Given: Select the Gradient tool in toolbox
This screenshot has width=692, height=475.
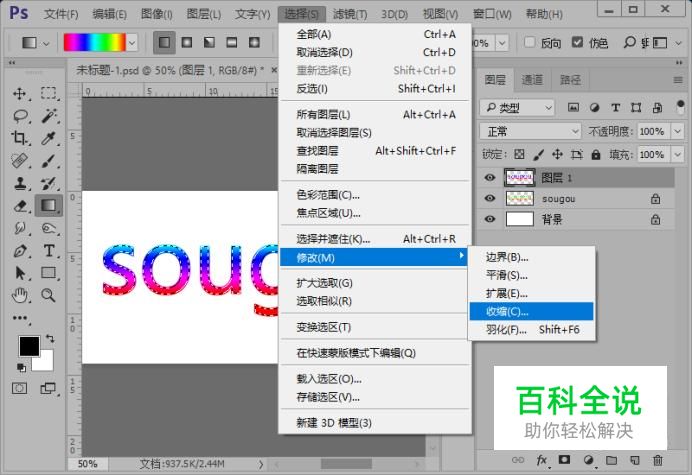Looking at the screenshot, I should coord(49,206).
